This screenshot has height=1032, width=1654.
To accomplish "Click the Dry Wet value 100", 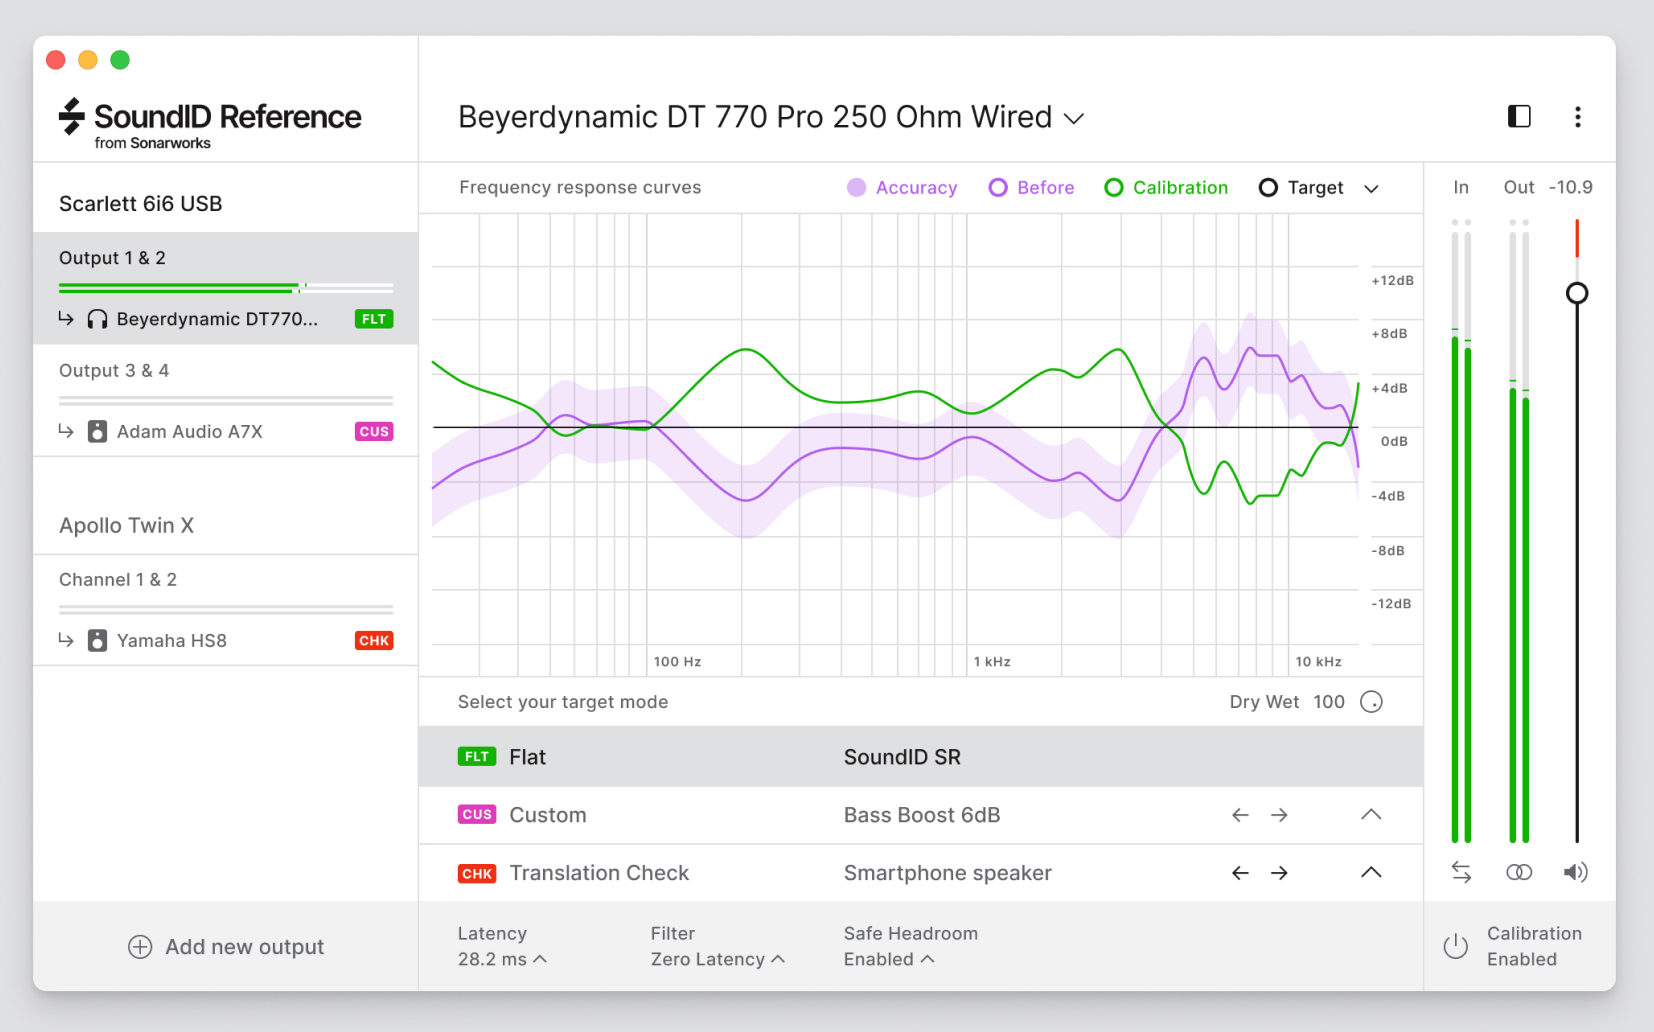I will tap(1329, 702).
